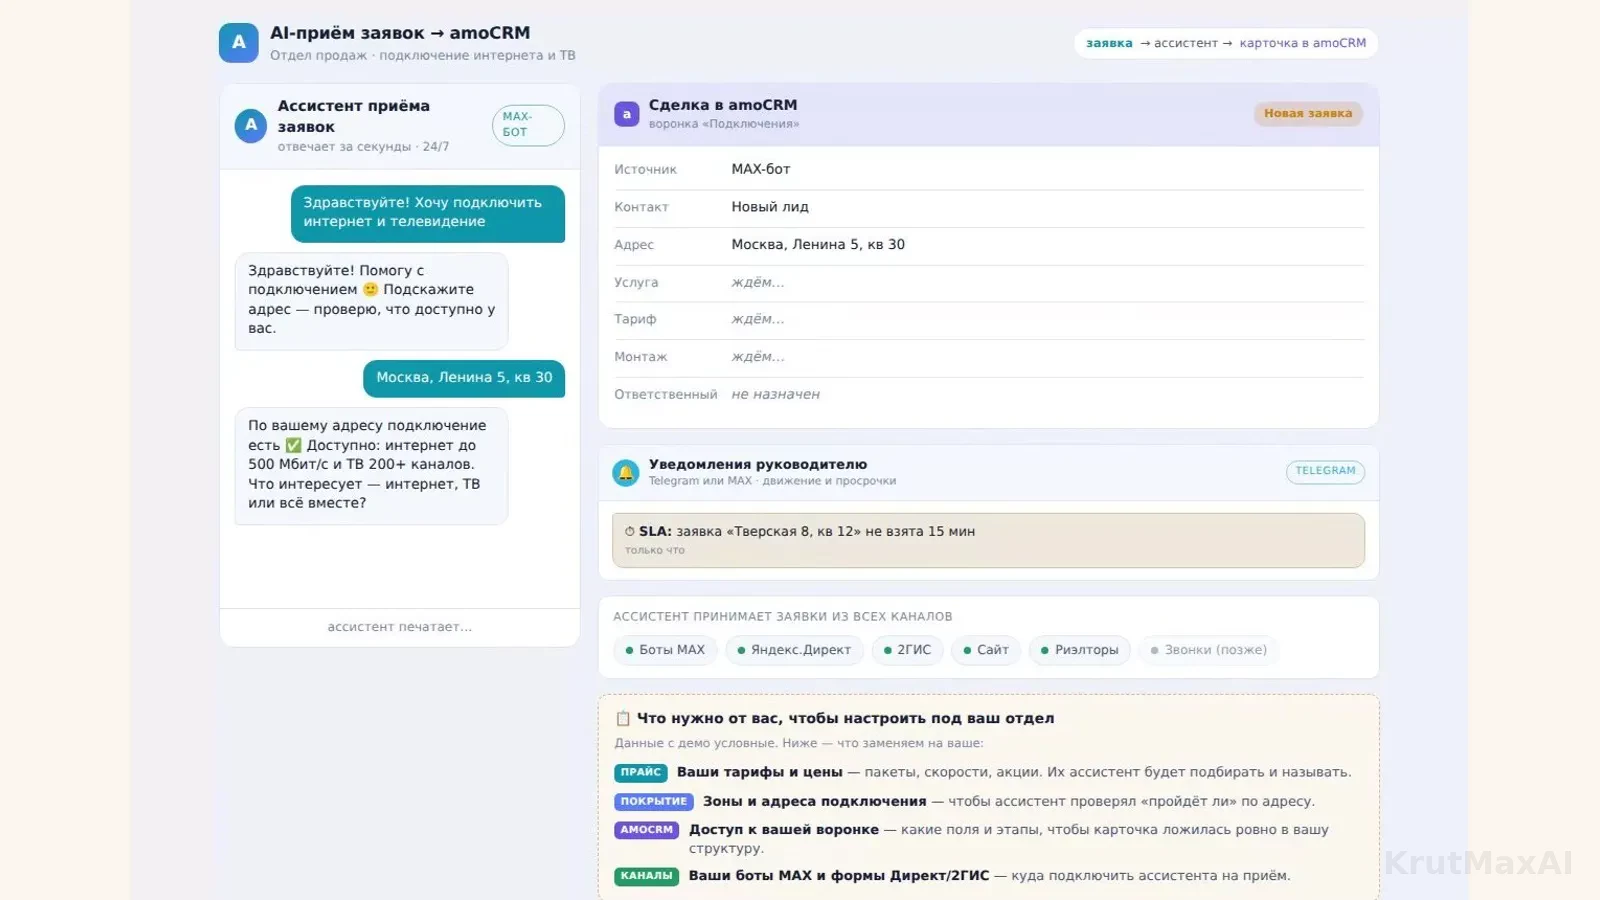Click "Ваши тарифы и цены" requirement text
Screen dimensions: 1600x900
tap(760, 773)
